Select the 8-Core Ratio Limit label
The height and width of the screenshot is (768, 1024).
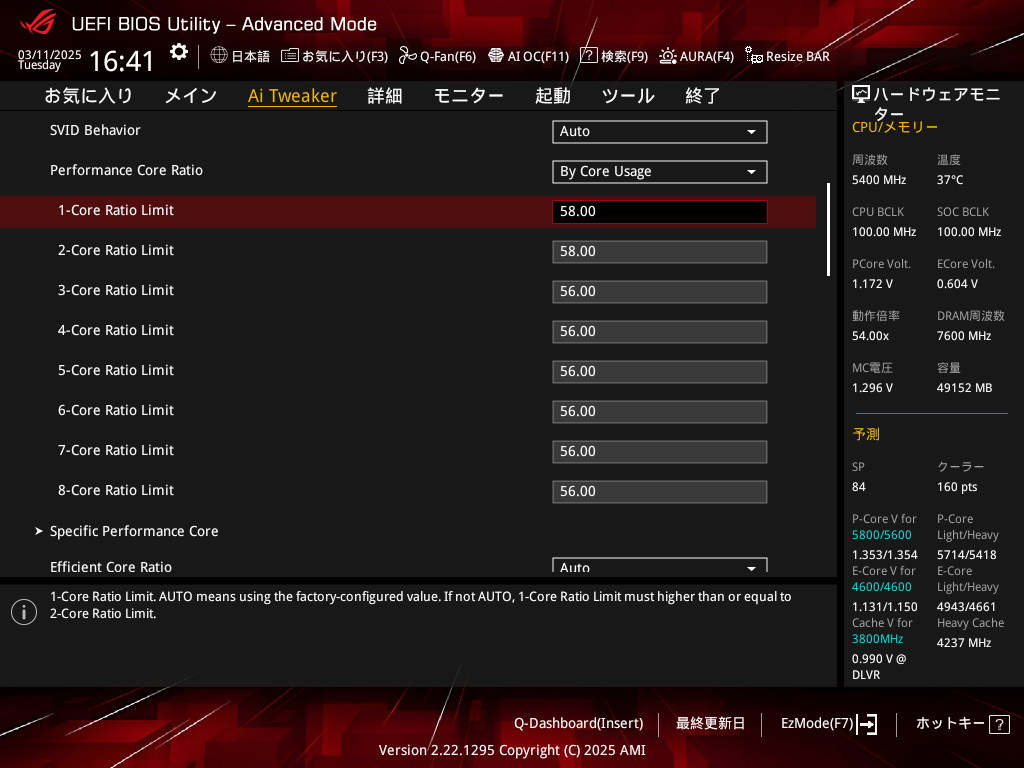click(x=116, y=490)
